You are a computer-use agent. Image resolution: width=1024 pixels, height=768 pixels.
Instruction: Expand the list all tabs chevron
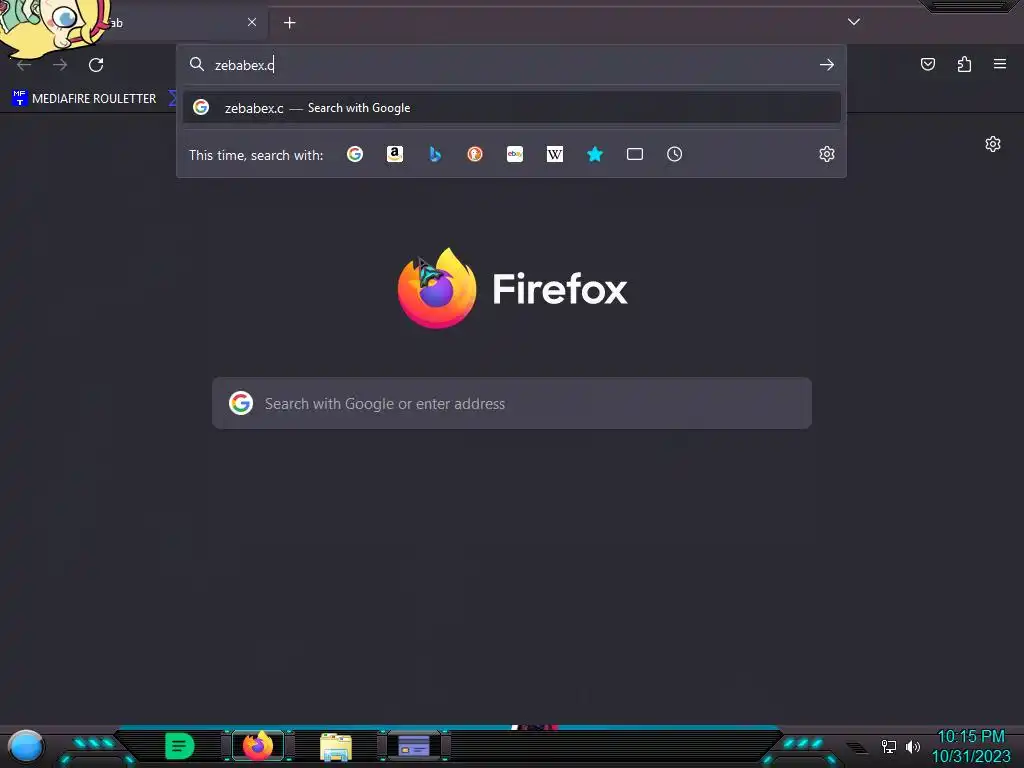[854, 22]
